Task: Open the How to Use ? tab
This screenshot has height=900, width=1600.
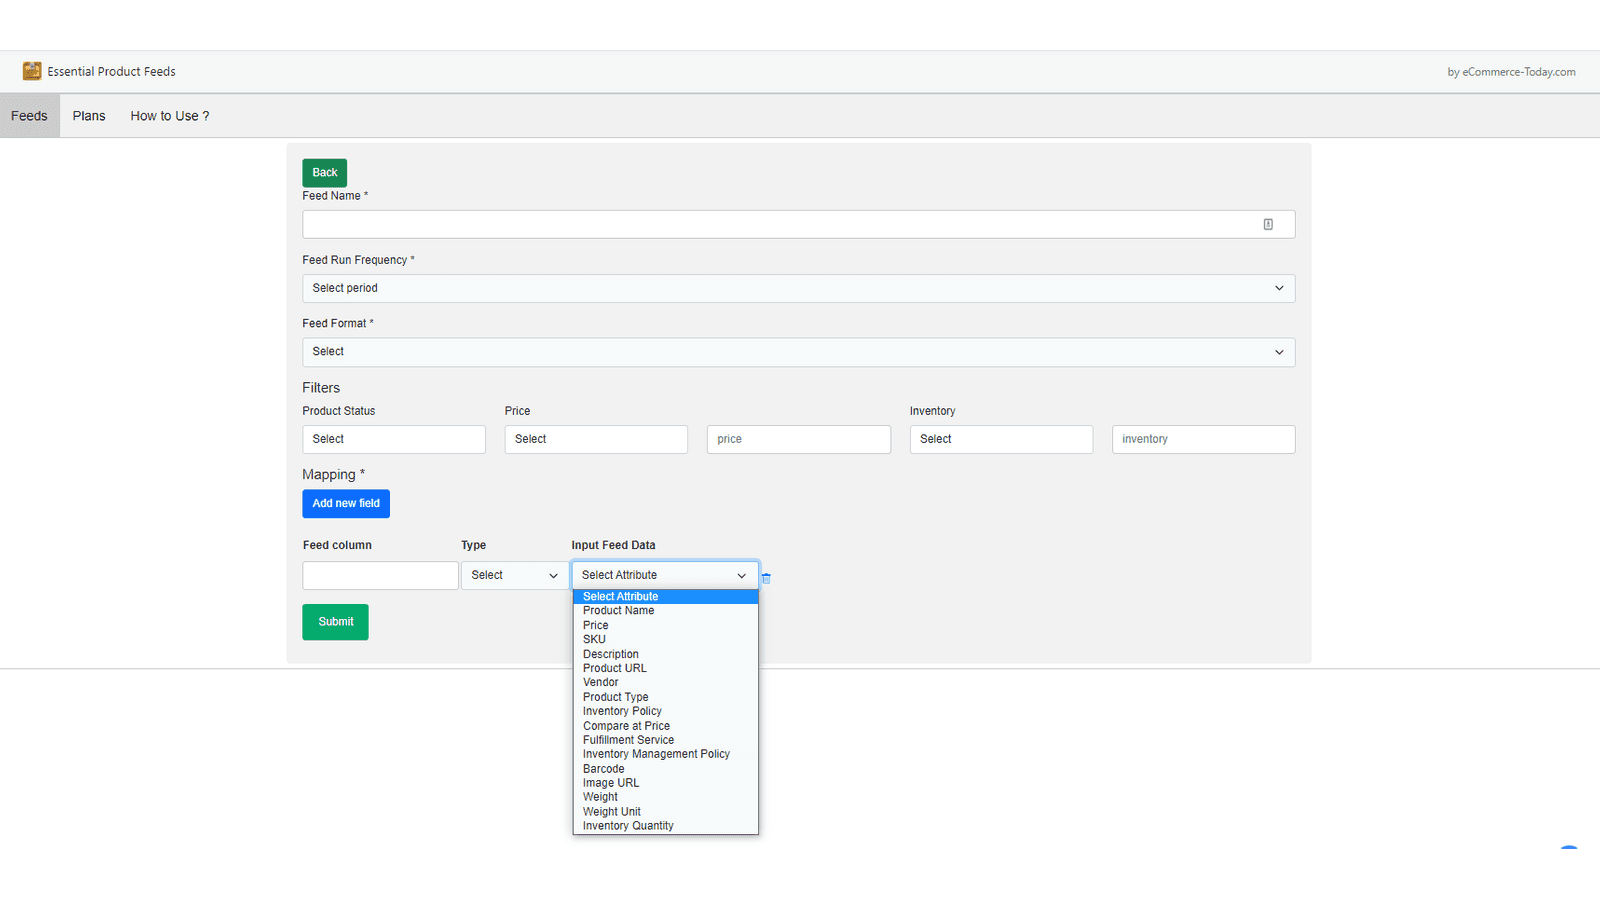Action: pos(169,115)
